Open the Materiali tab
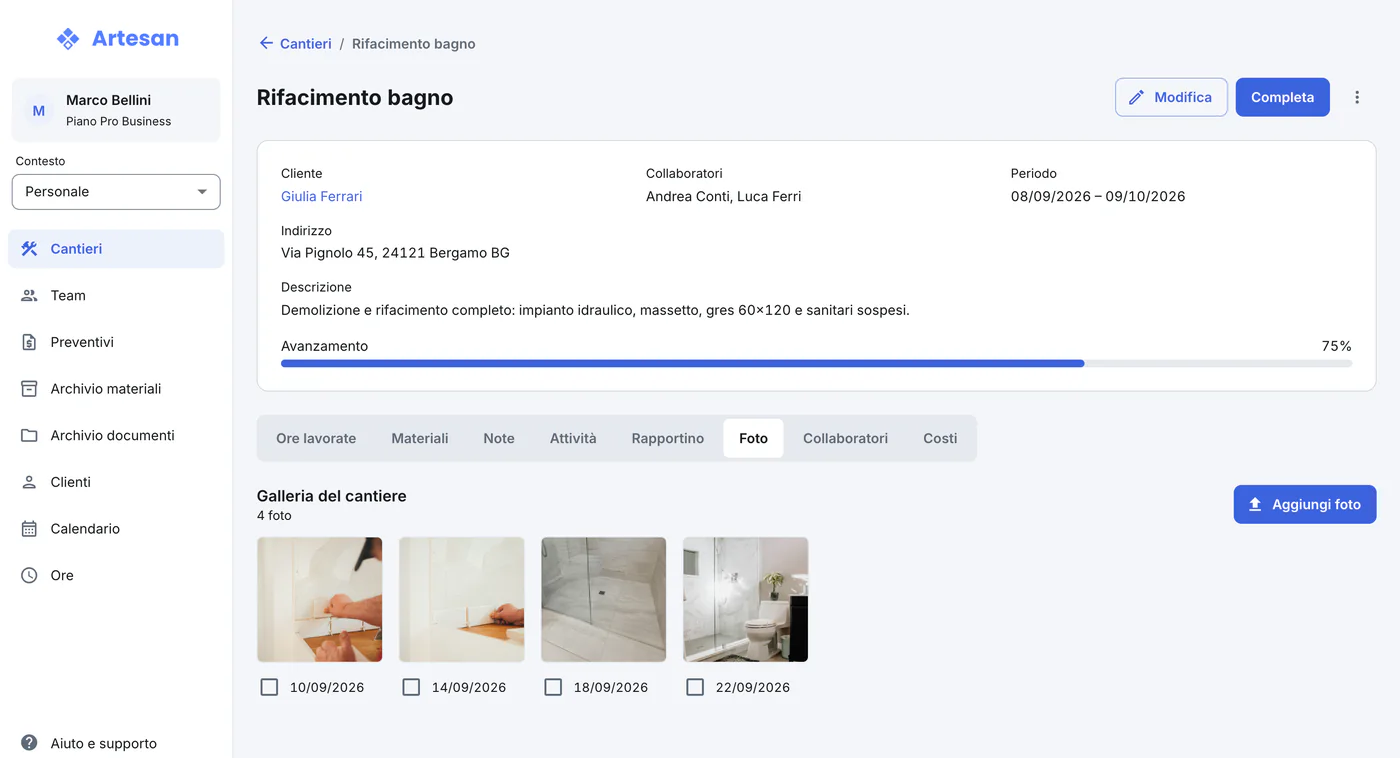Screen dimensions: 1400x758 (420, 438)
